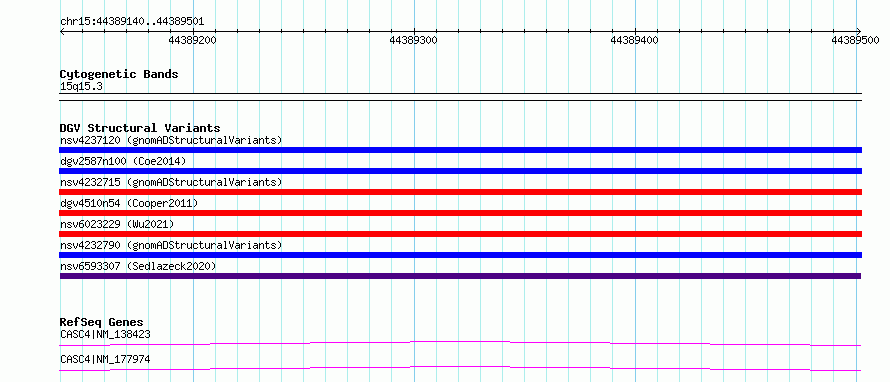890x382 pixels.
Task: Click the blue bar under nsv4237120
Action: 460,150
